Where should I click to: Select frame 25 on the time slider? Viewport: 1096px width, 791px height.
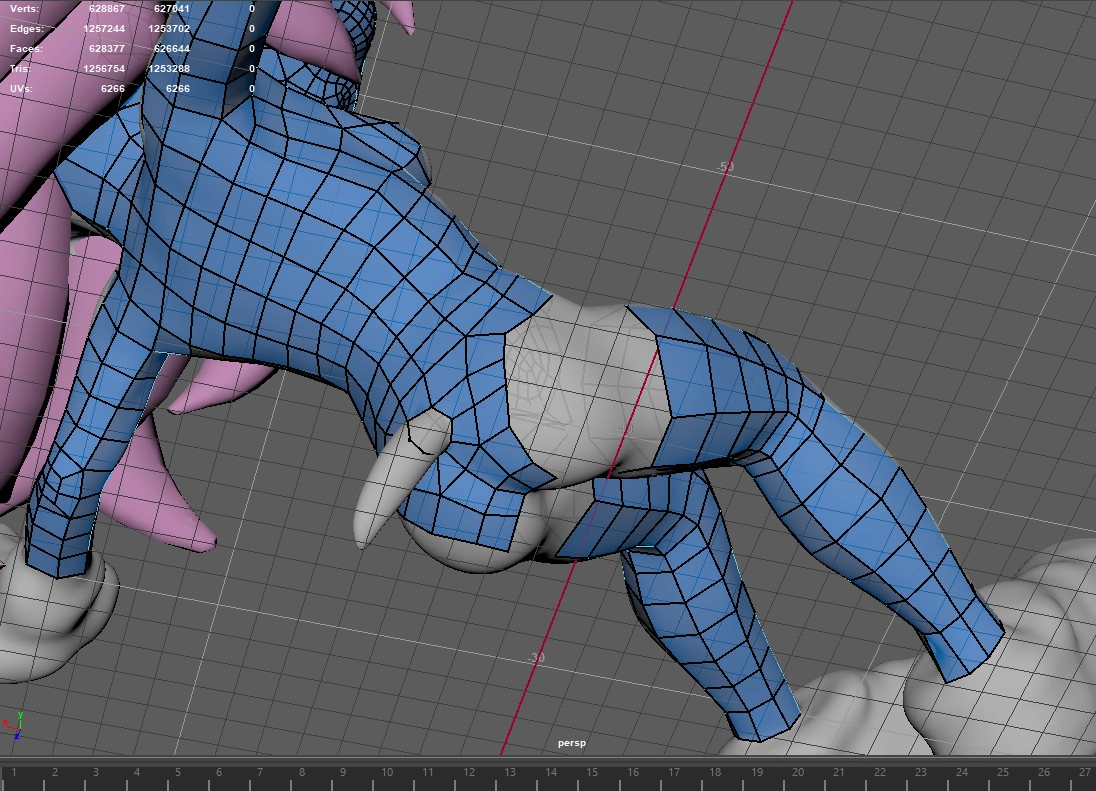point(1002,772)
